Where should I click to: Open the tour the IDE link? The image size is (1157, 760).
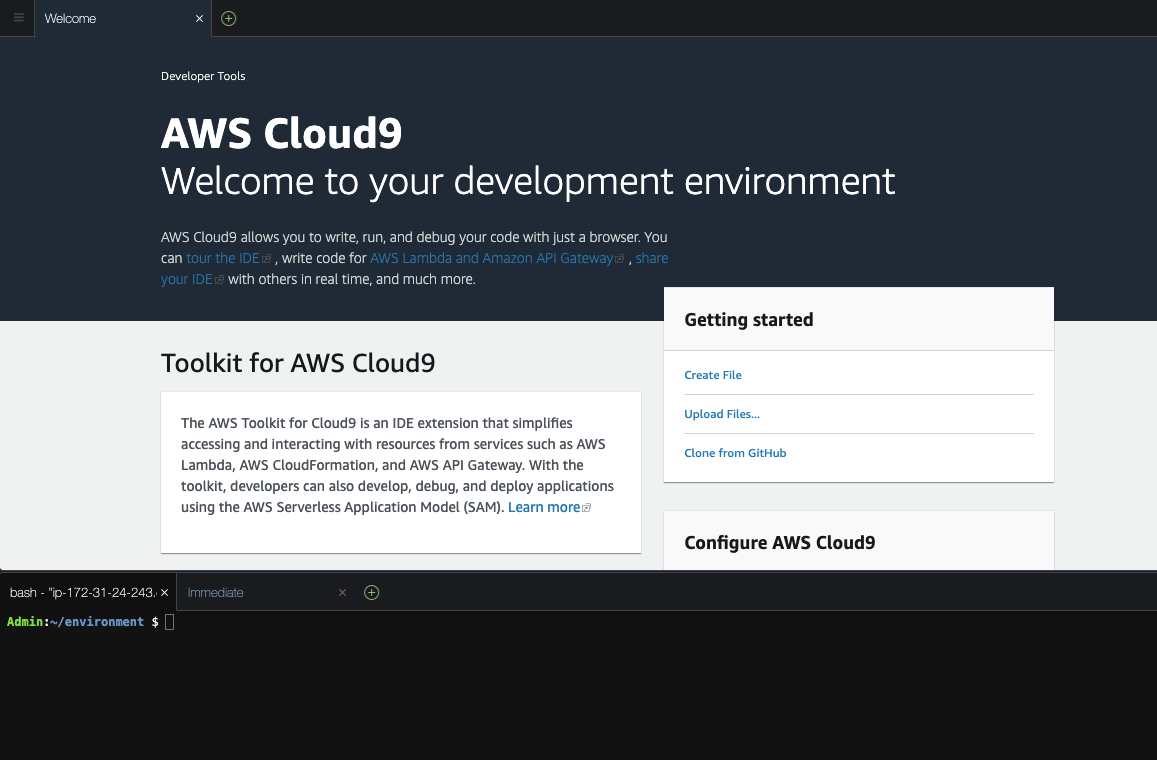pos(222,258)
